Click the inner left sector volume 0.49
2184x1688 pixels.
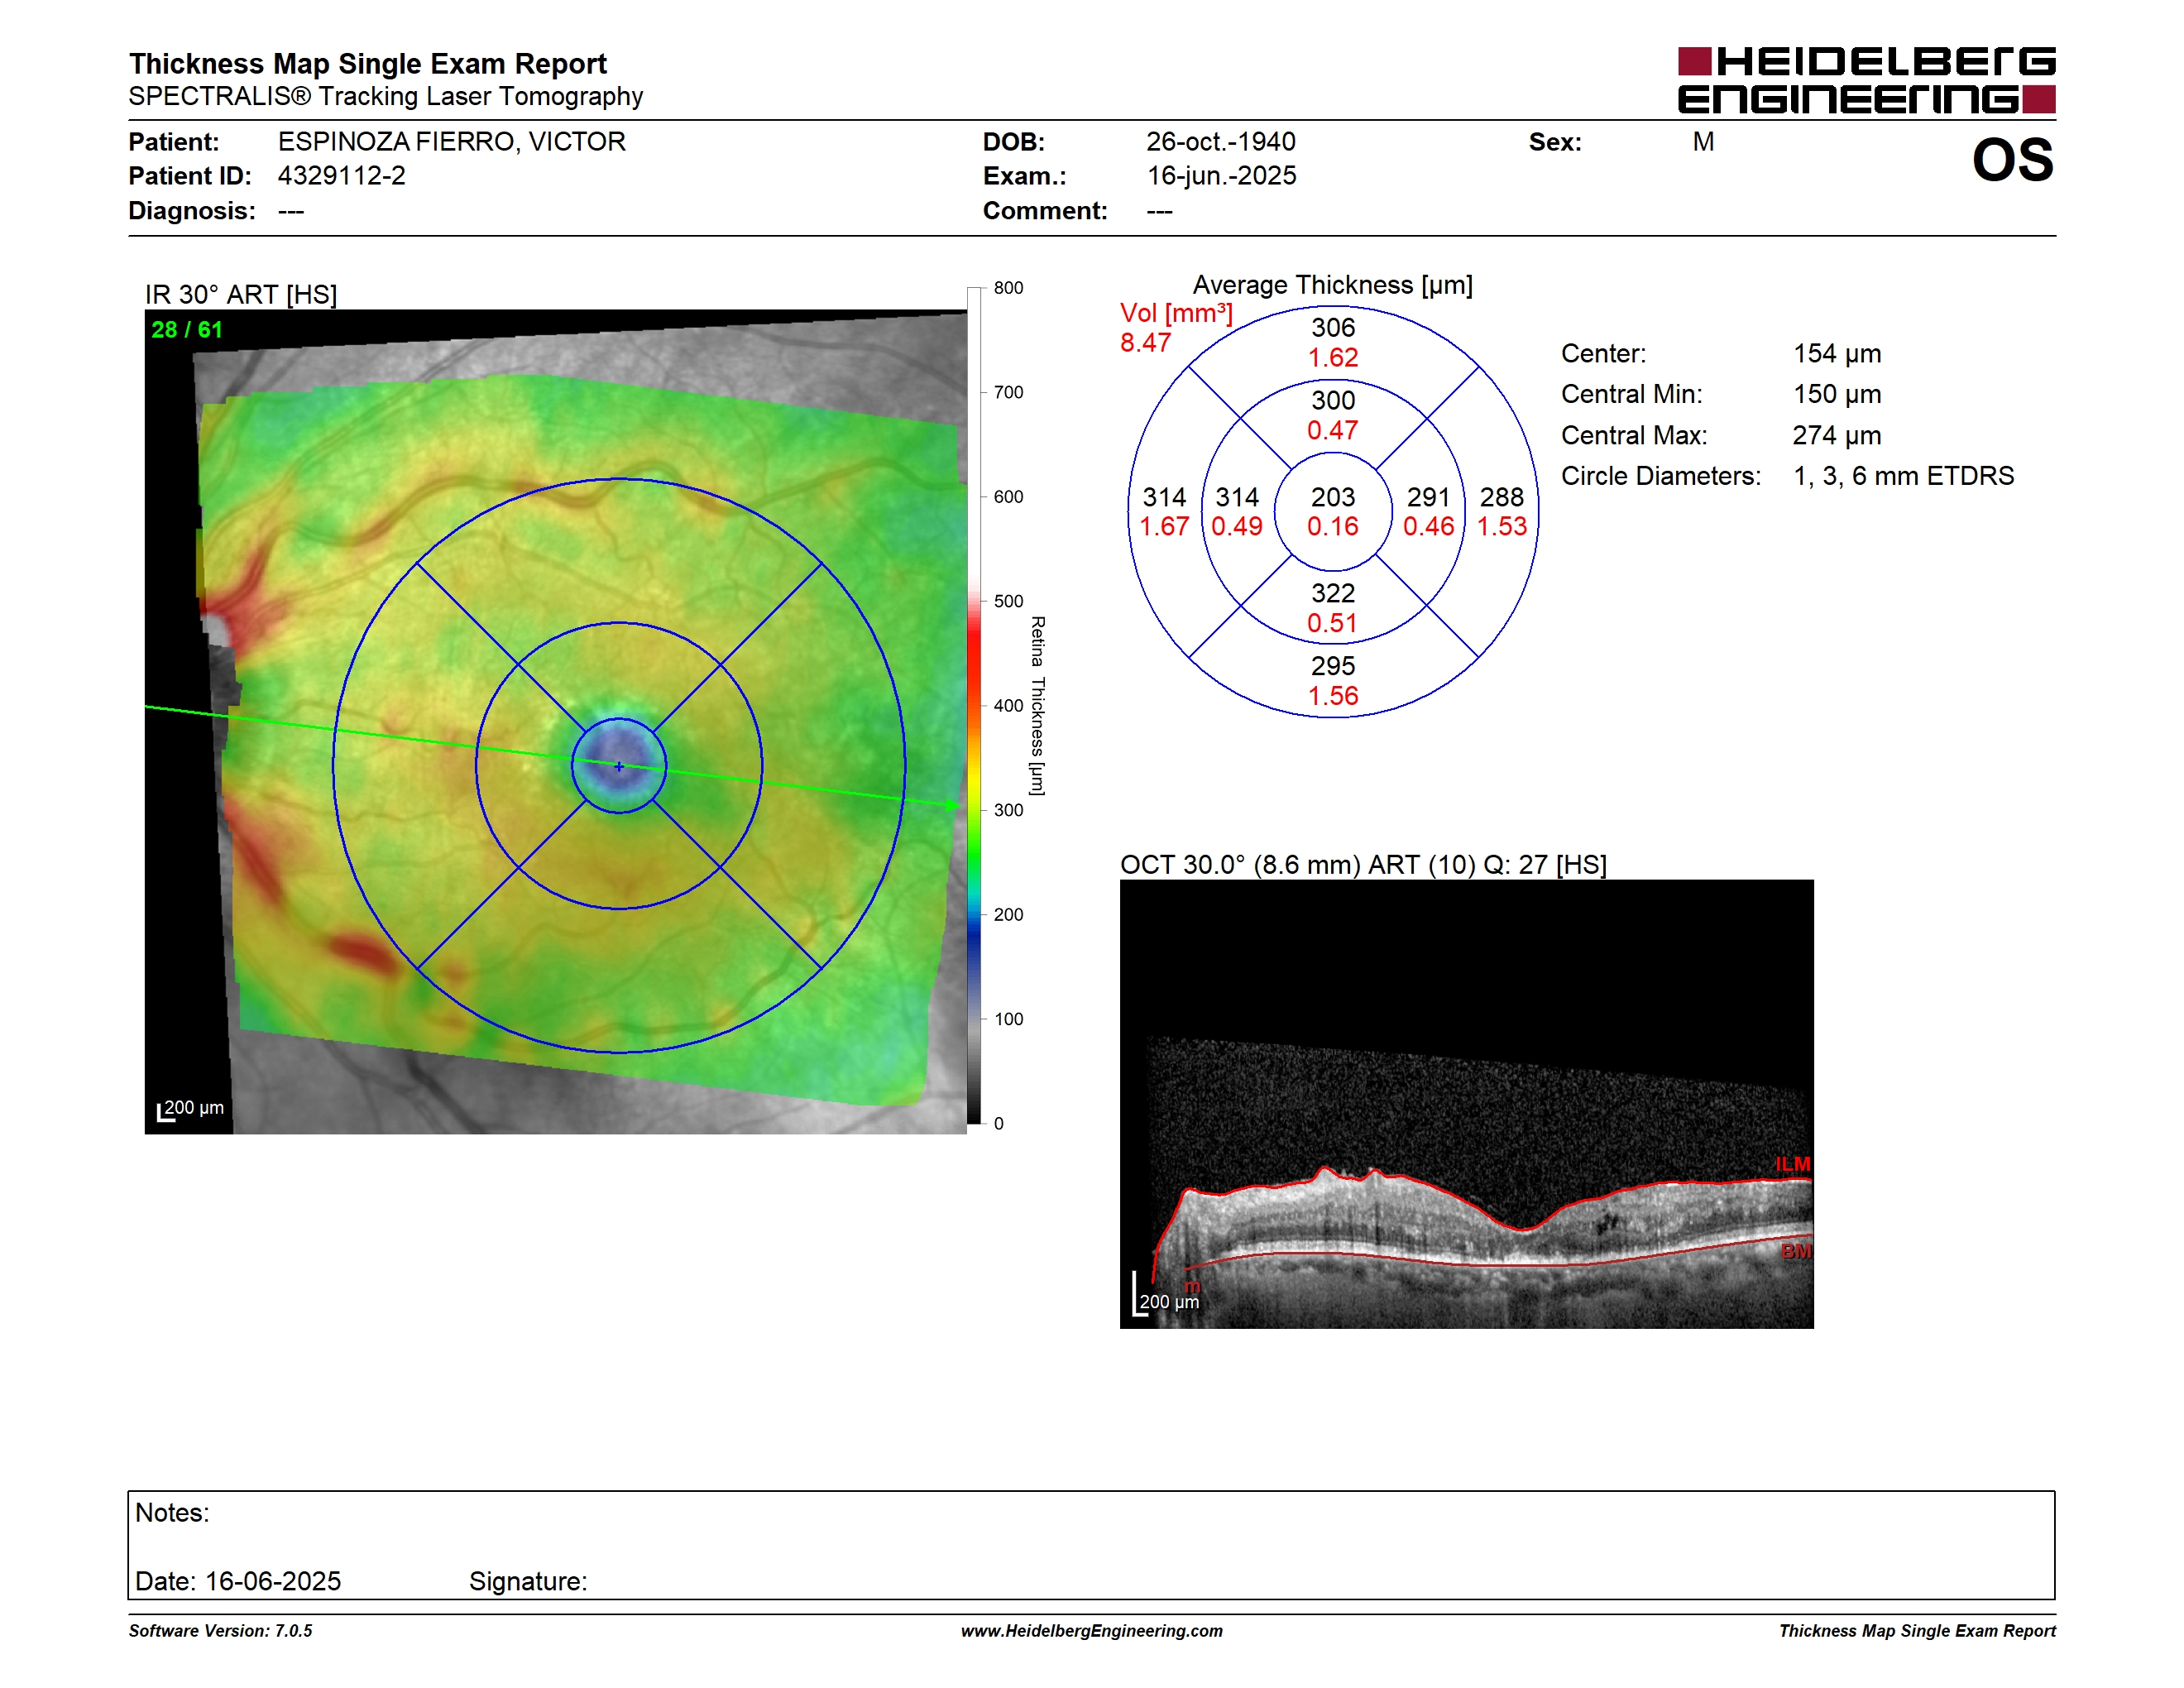[1237, 526]
